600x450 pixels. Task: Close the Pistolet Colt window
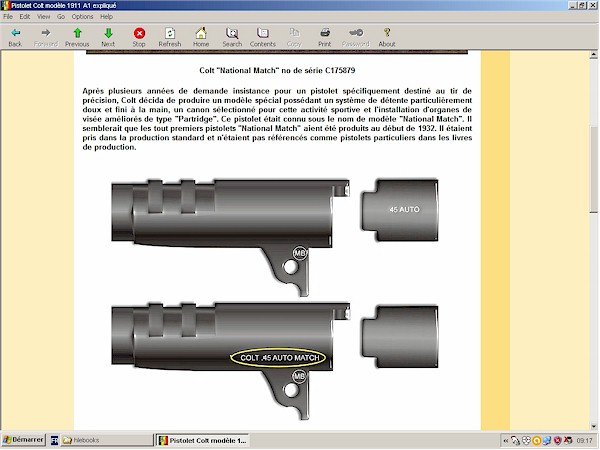[x=592, y=5]
